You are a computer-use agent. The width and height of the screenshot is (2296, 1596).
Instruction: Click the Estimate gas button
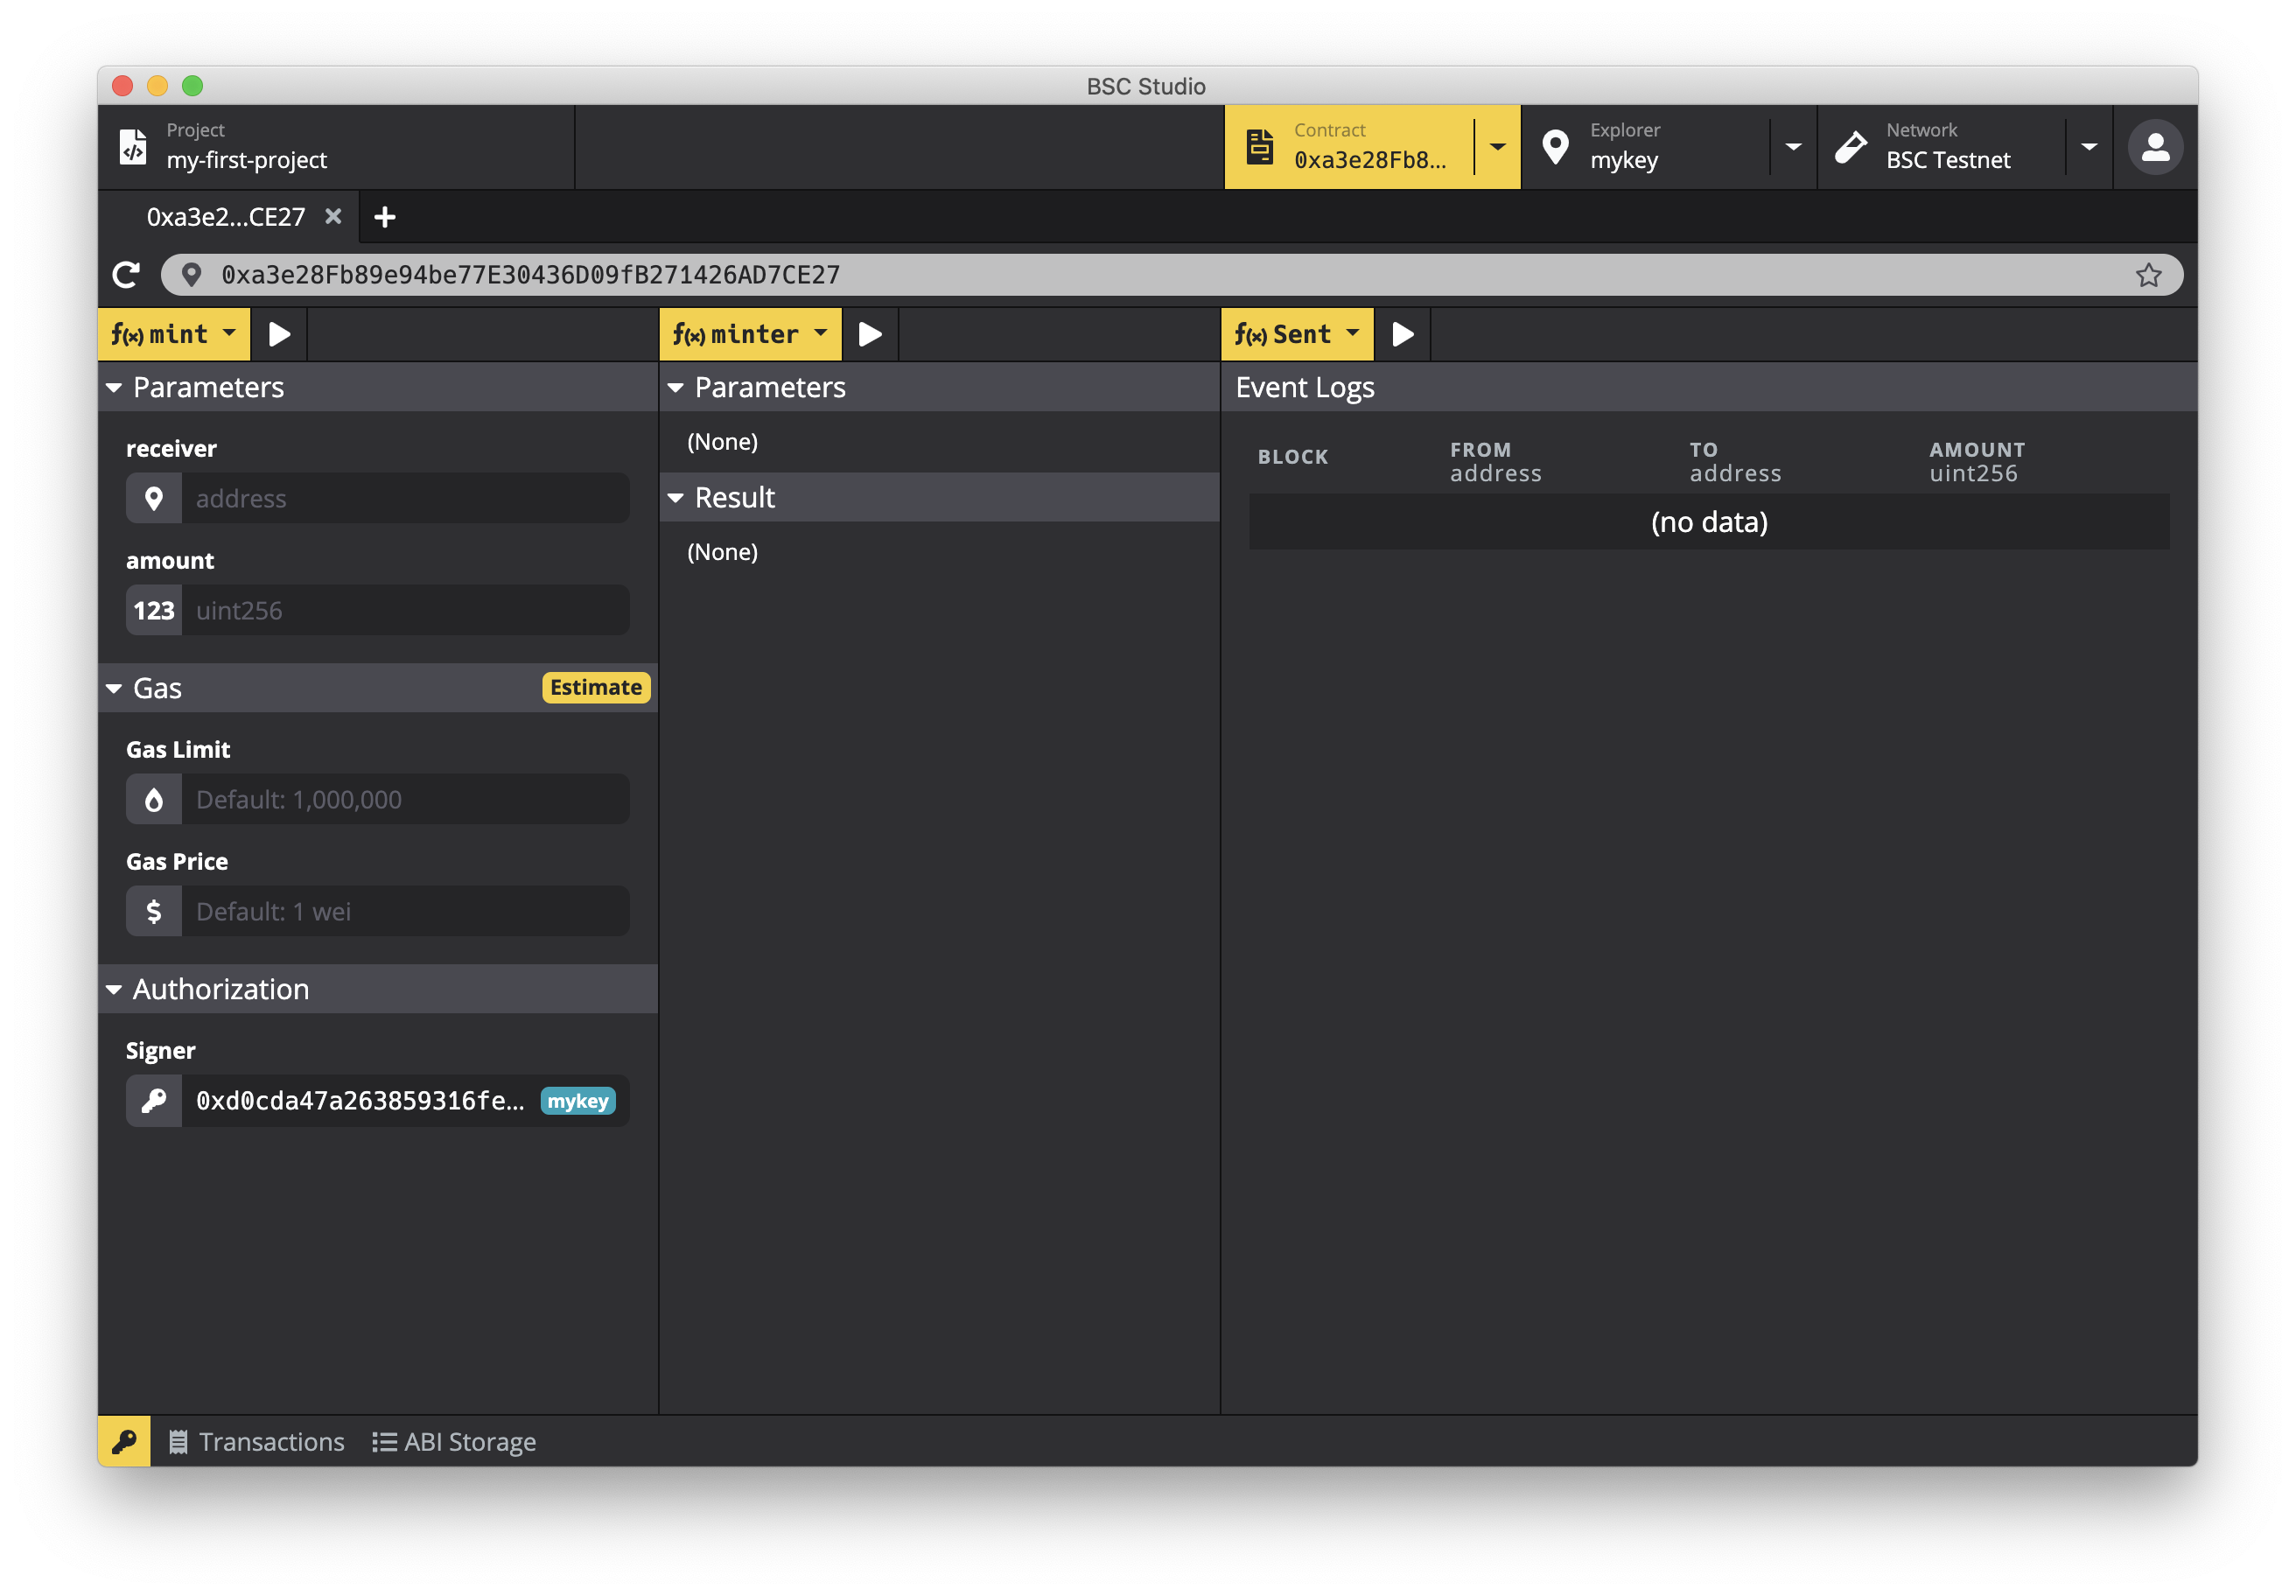tap(595, 687)
